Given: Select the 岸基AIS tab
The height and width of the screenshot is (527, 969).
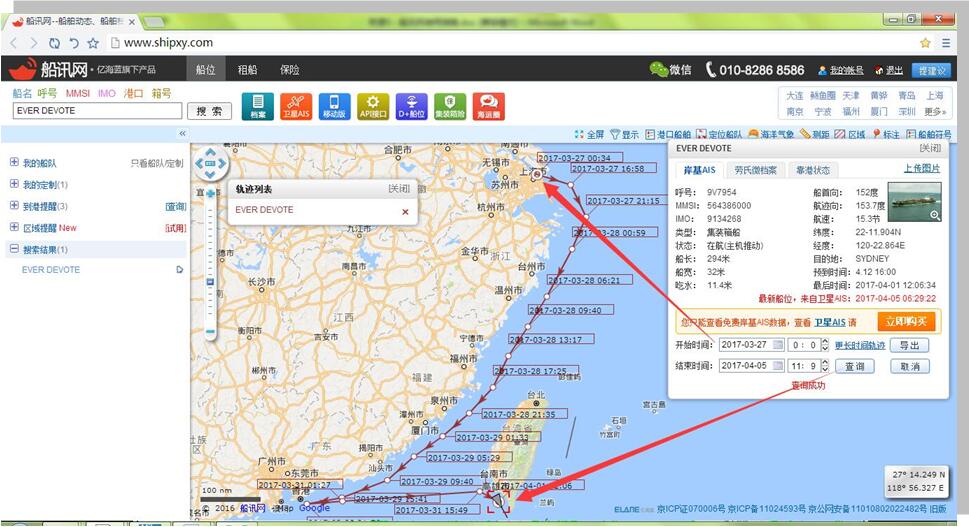Looking at the screenshot, I should point(700,170).
